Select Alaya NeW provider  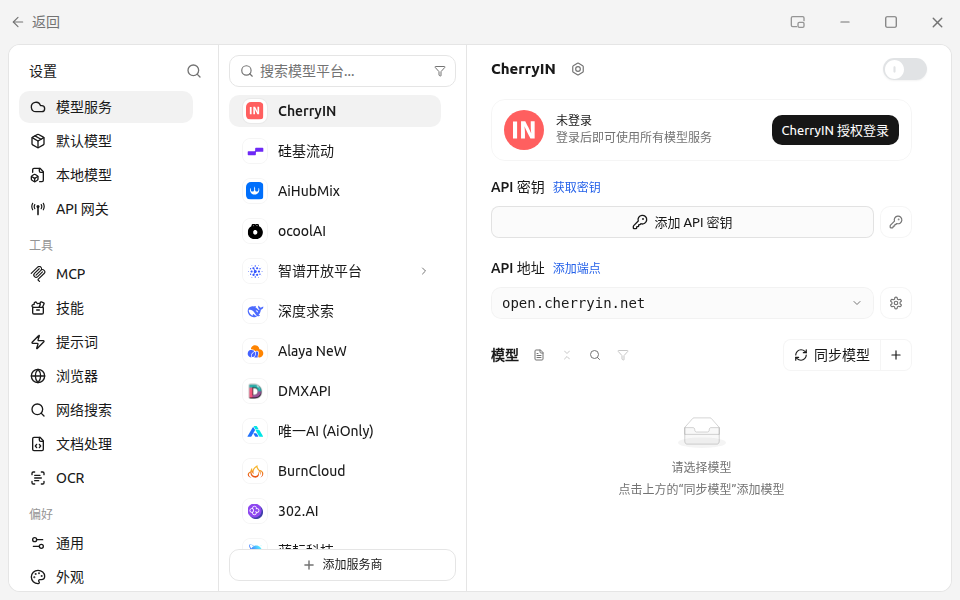(x=335, y=351)
